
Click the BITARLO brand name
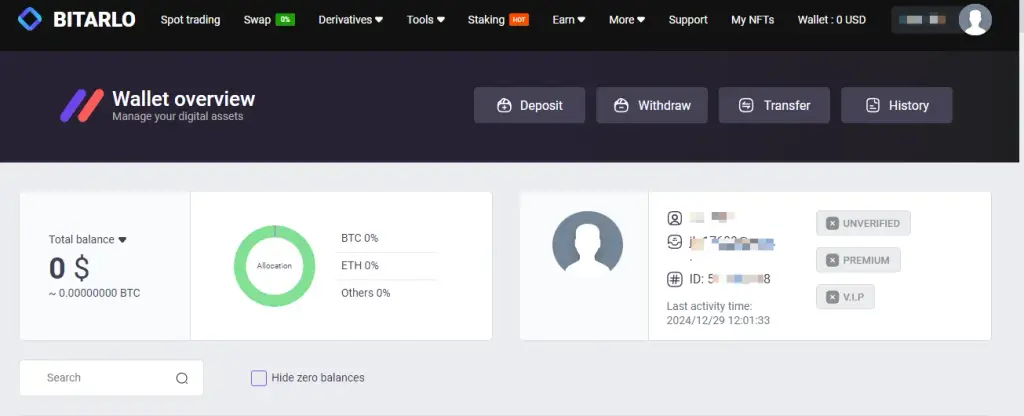click(x=94, y=20)
